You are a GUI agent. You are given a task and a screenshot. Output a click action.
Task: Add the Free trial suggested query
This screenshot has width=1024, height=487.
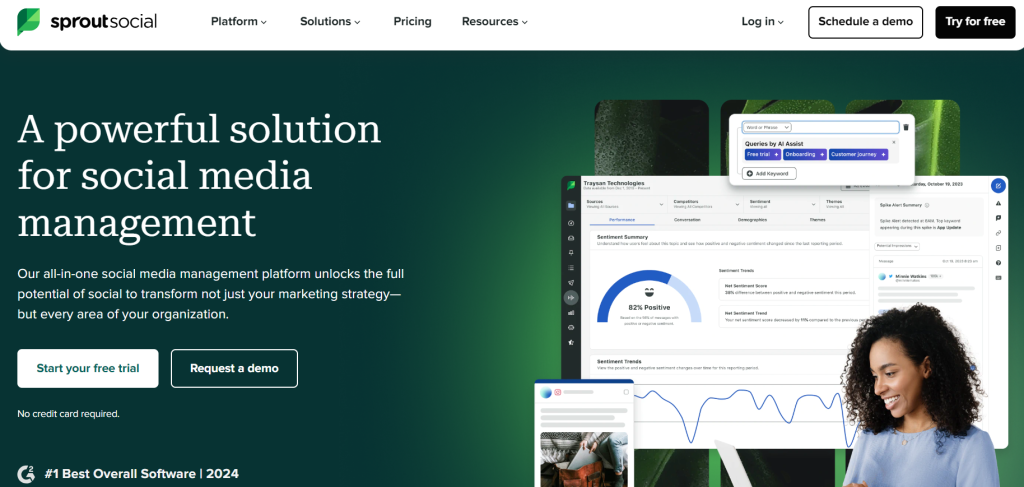763,155
